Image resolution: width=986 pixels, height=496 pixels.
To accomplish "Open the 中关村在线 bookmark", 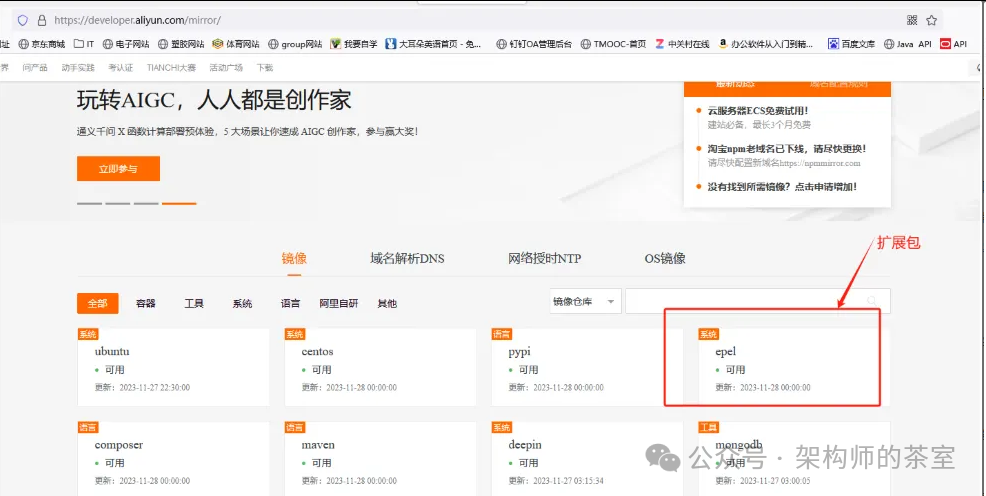I will (x=682, y=44).
